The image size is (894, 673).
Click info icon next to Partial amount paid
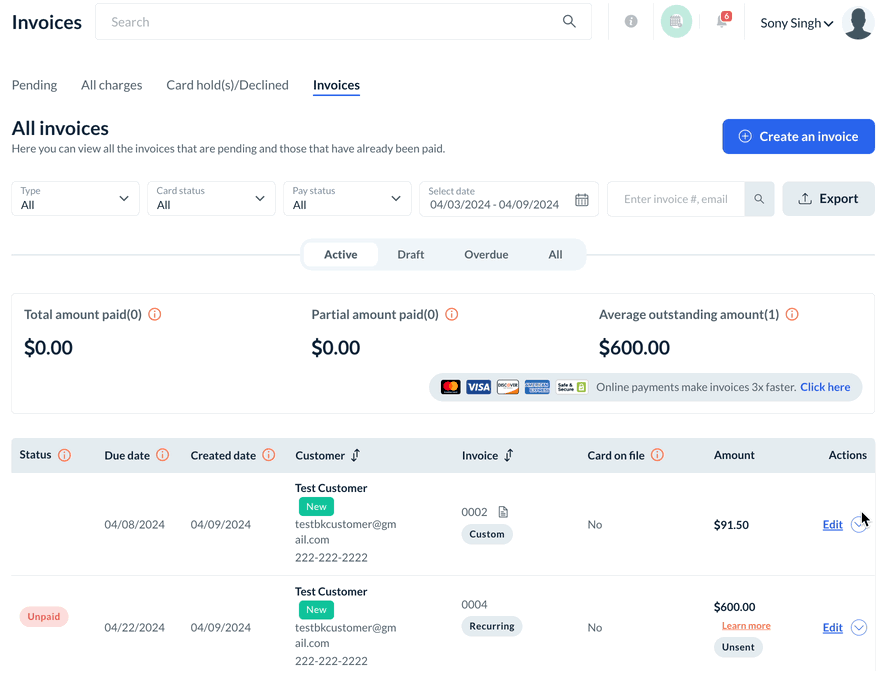[x=452, y=314]
